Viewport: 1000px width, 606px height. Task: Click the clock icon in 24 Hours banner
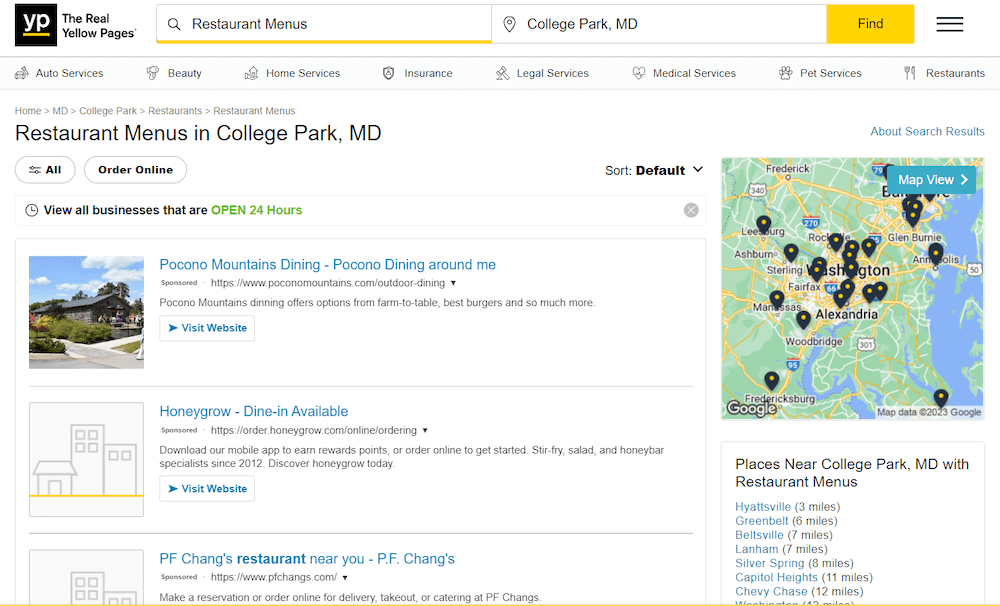[31, 210]
